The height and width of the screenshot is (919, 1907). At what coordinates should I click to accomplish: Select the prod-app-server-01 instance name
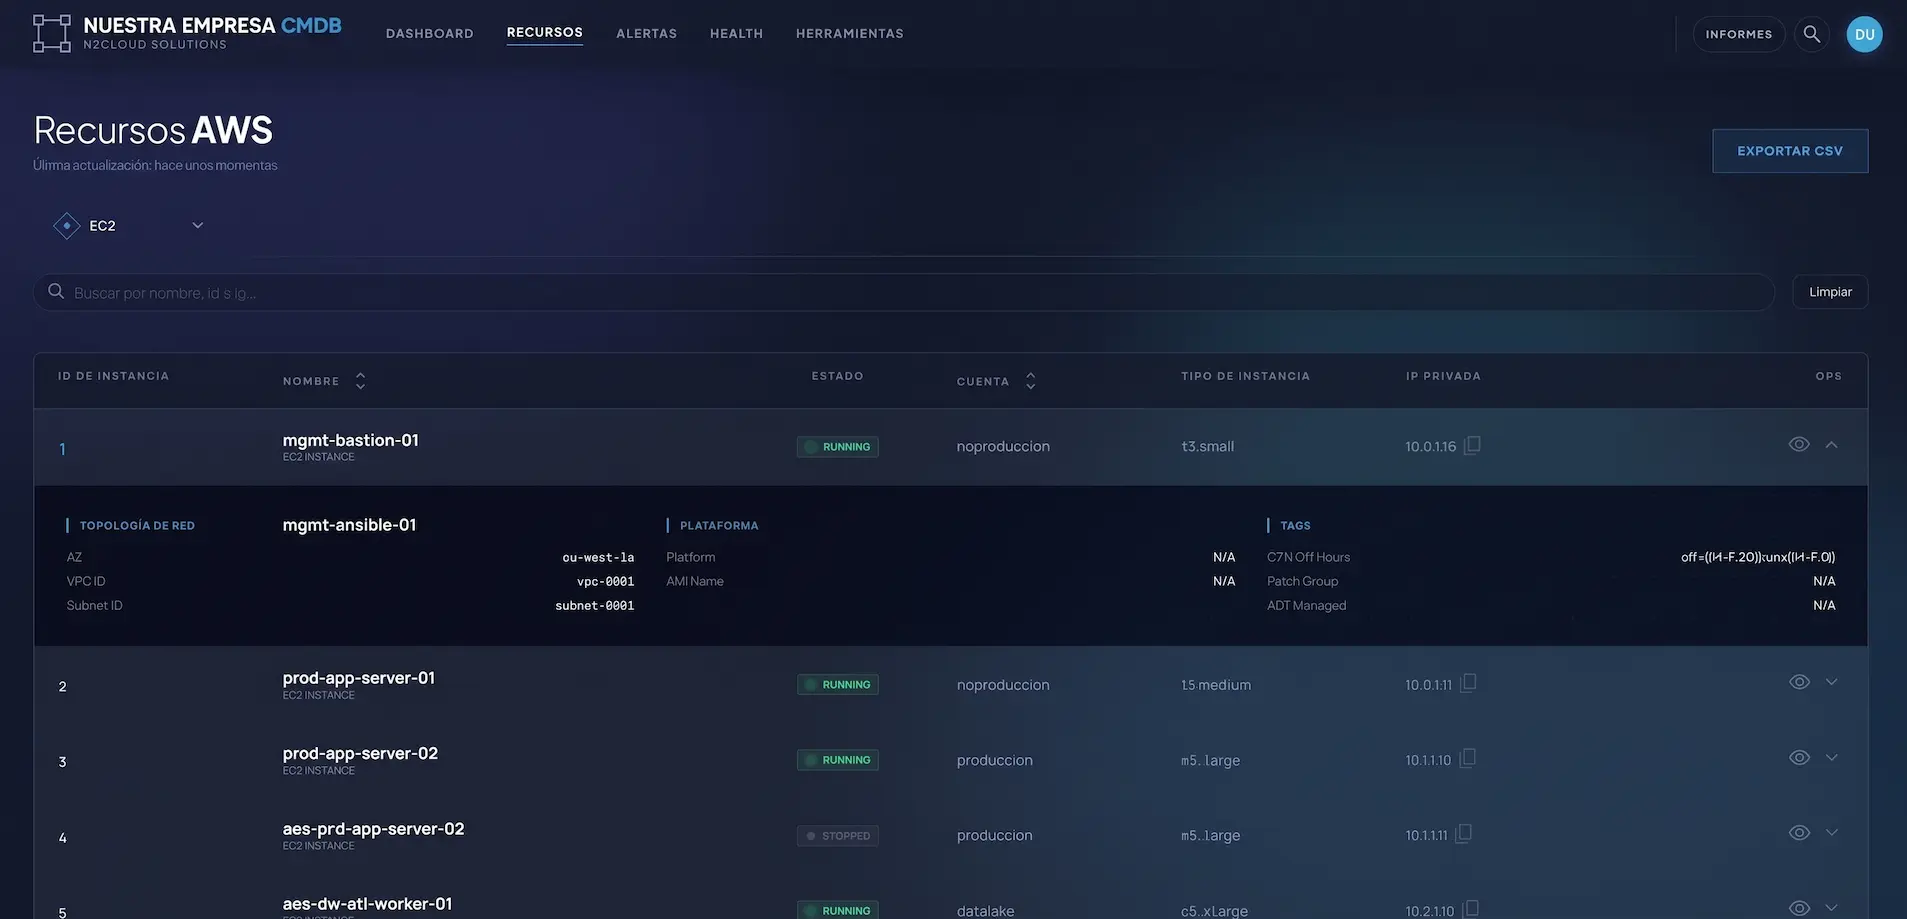[x=359, y=678]
